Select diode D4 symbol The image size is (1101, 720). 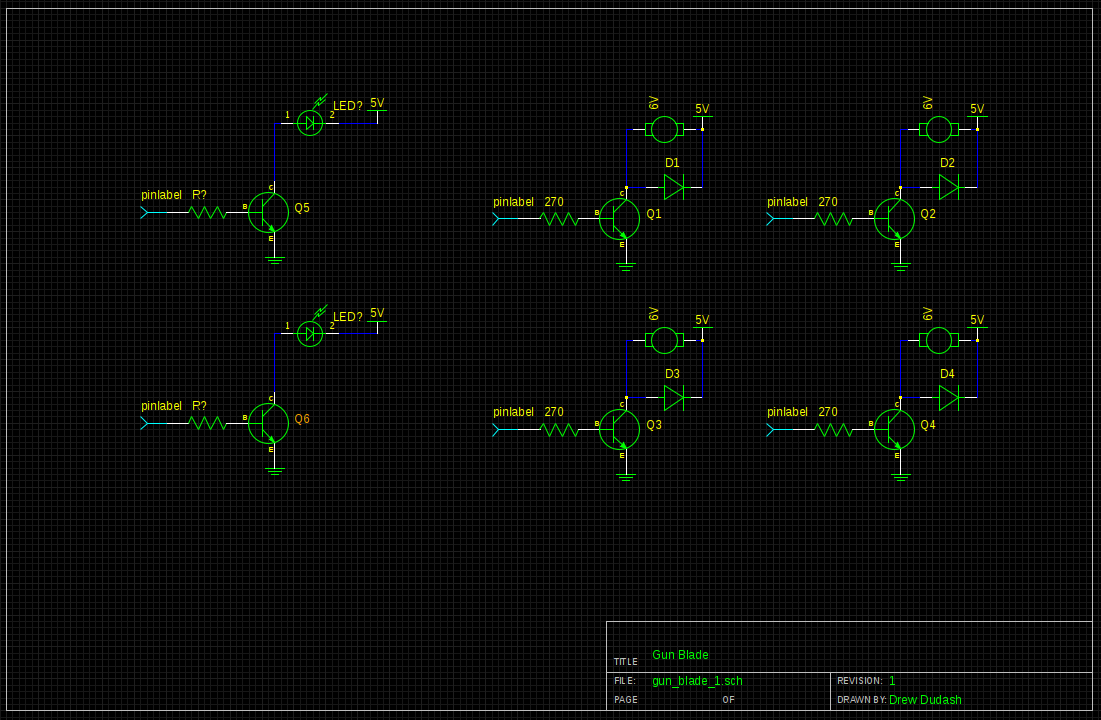pos(949,398)
